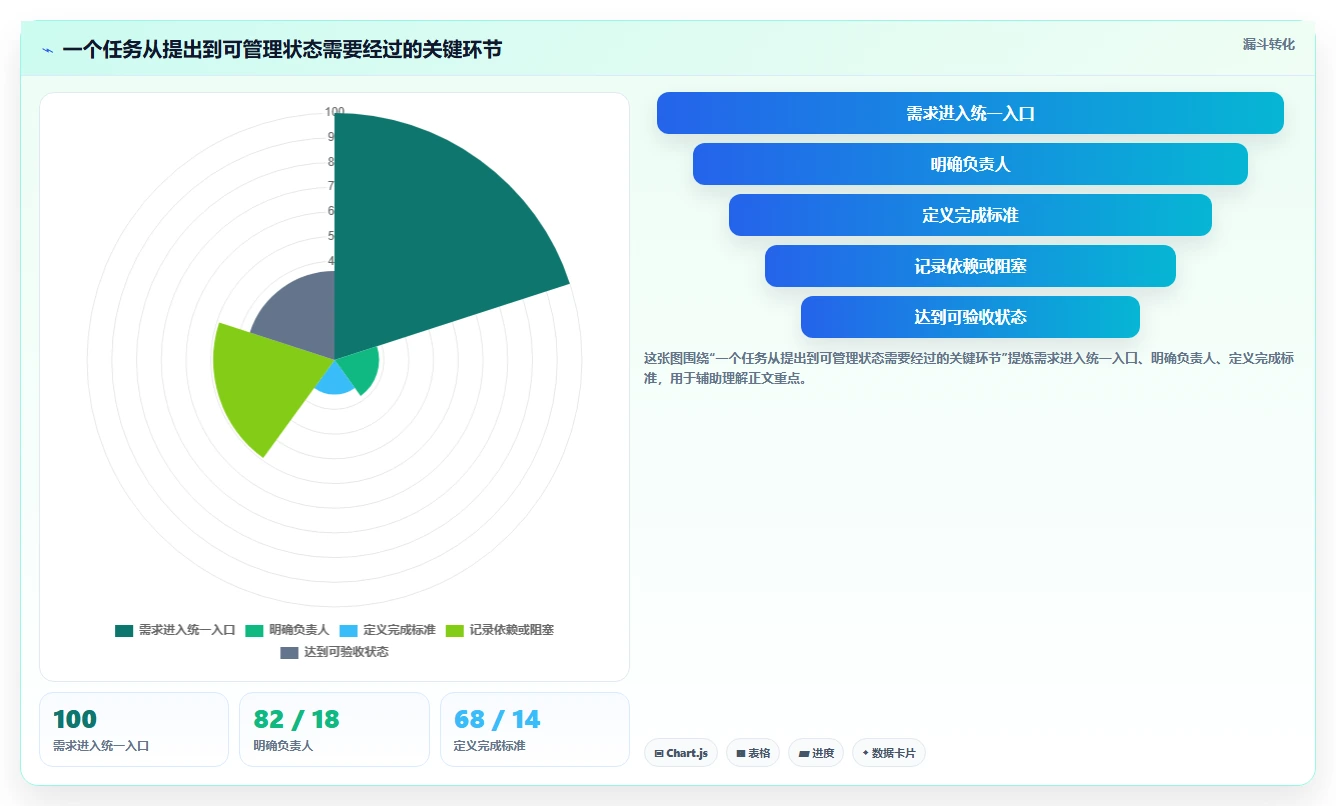Click the 达到可验收状态 legend text
This screenshot has height=806, width=1336.
click(346, 652)
